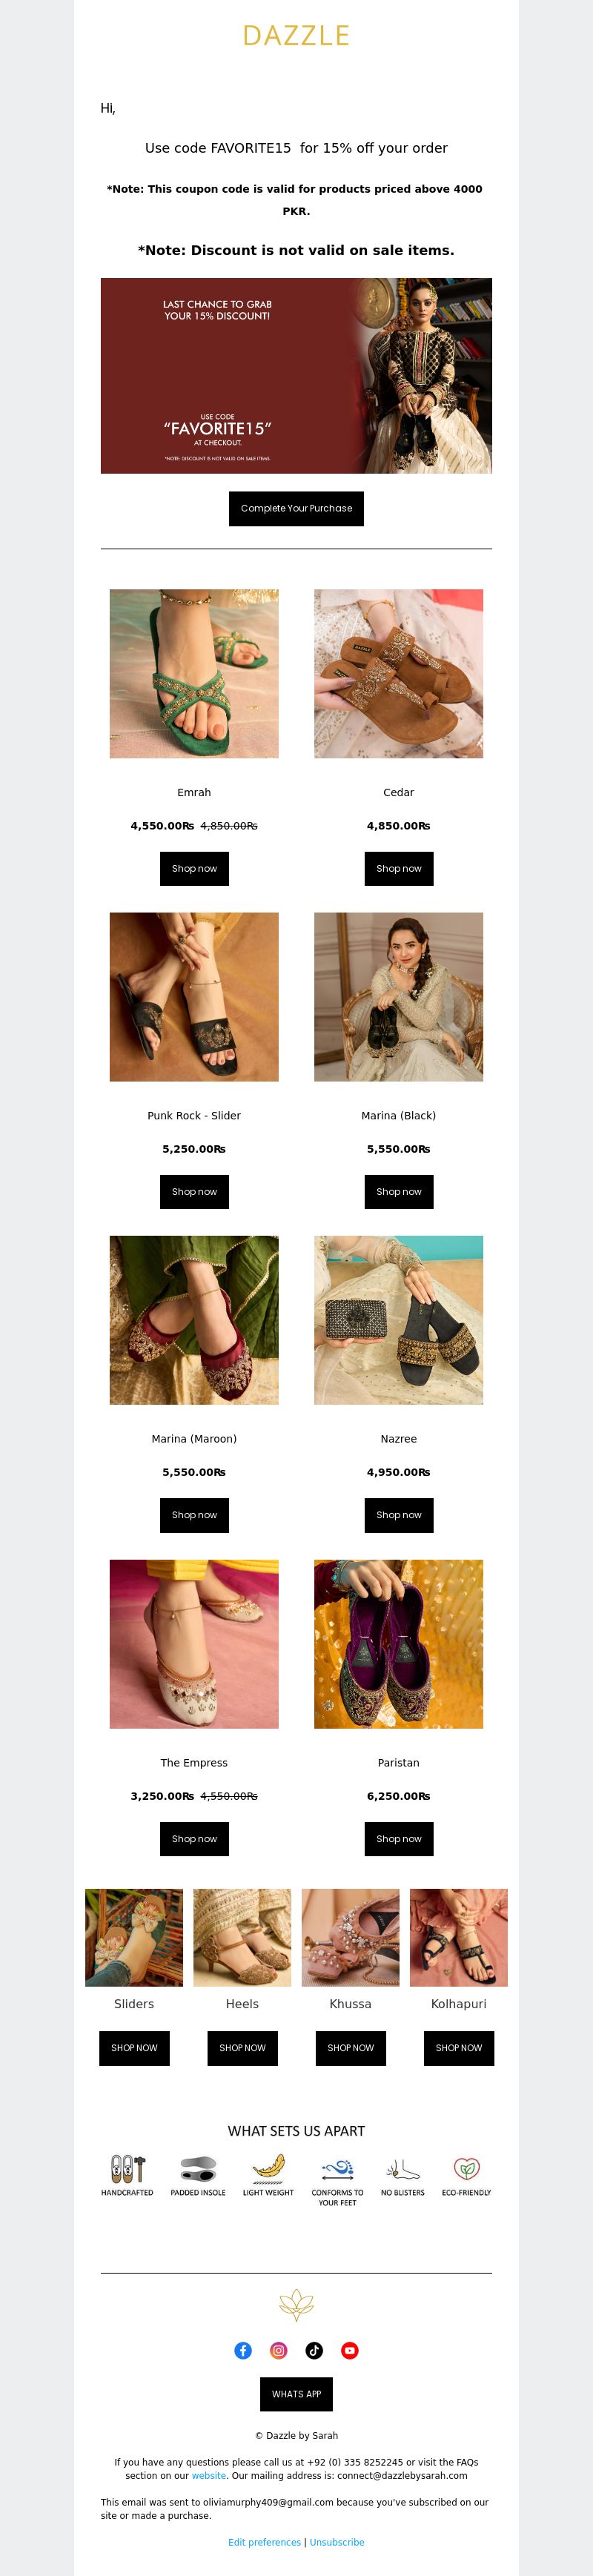Click the Padded Insole feature icon
This screenshot has height=2576, width=593.
pos(198,2168)
